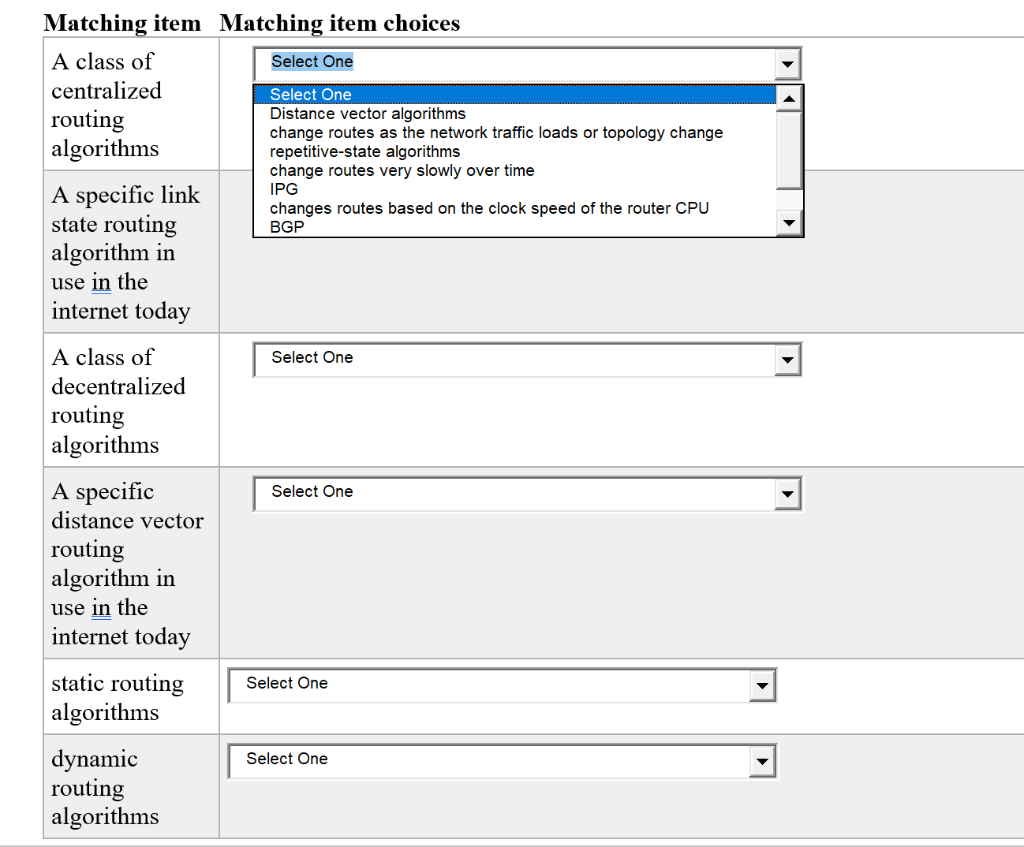Click the 'Matching item' column header

(122, 24)
